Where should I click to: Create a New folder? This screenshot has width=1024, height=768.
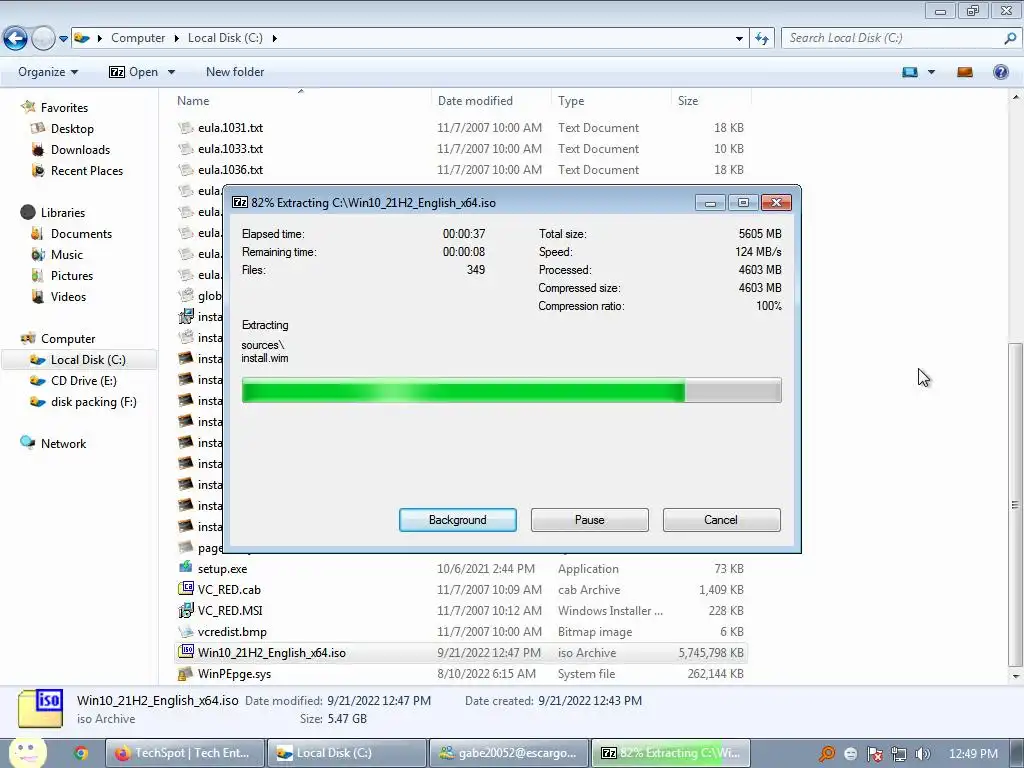[235, 72]
